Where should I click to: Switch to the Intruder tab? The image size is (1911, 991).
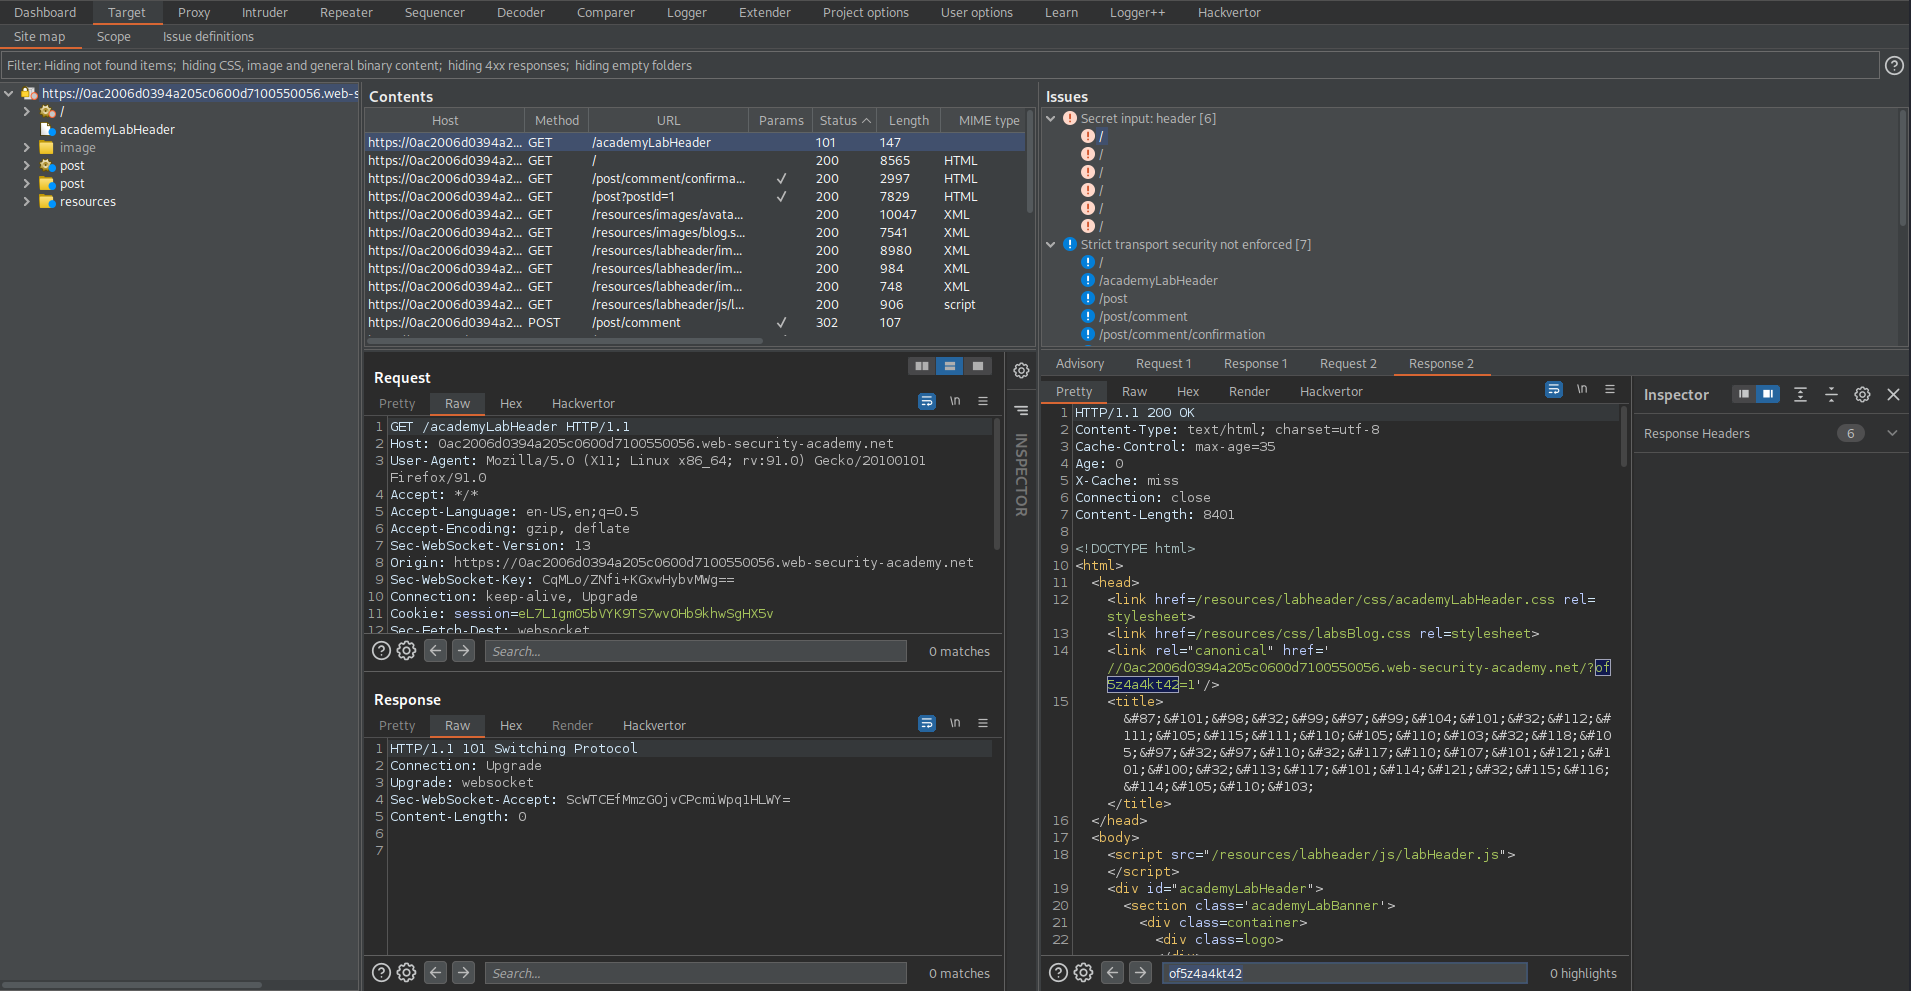(265, 12)
